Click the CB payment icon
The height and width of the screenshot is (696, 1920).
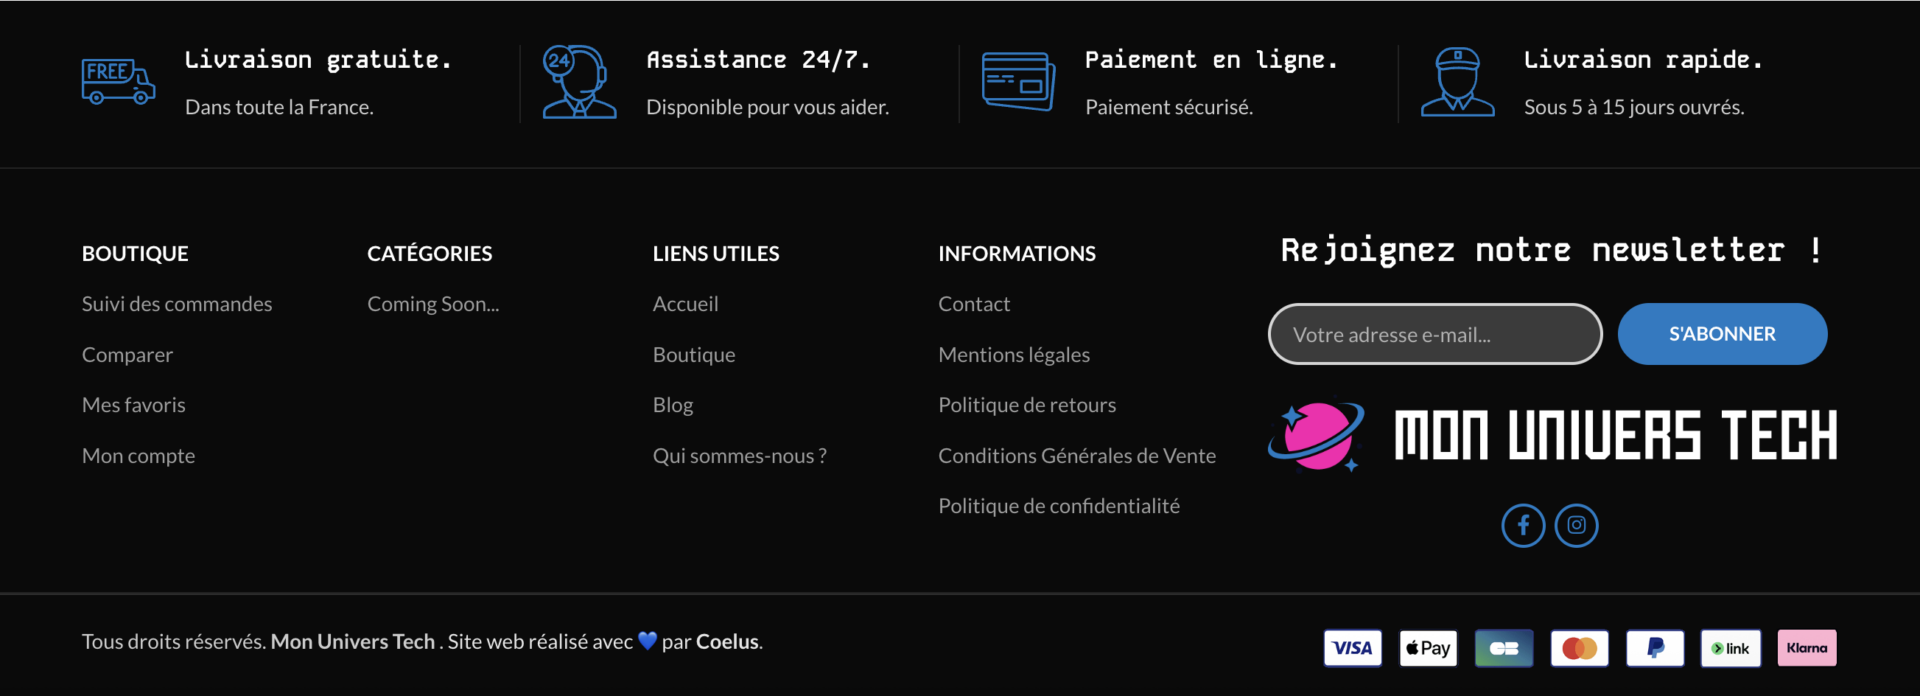[1503, 647]
